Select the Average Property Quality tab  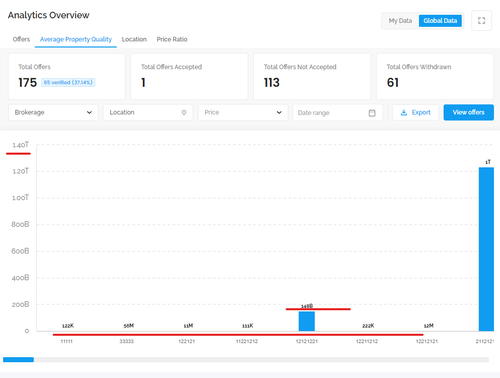pos(76,39)
